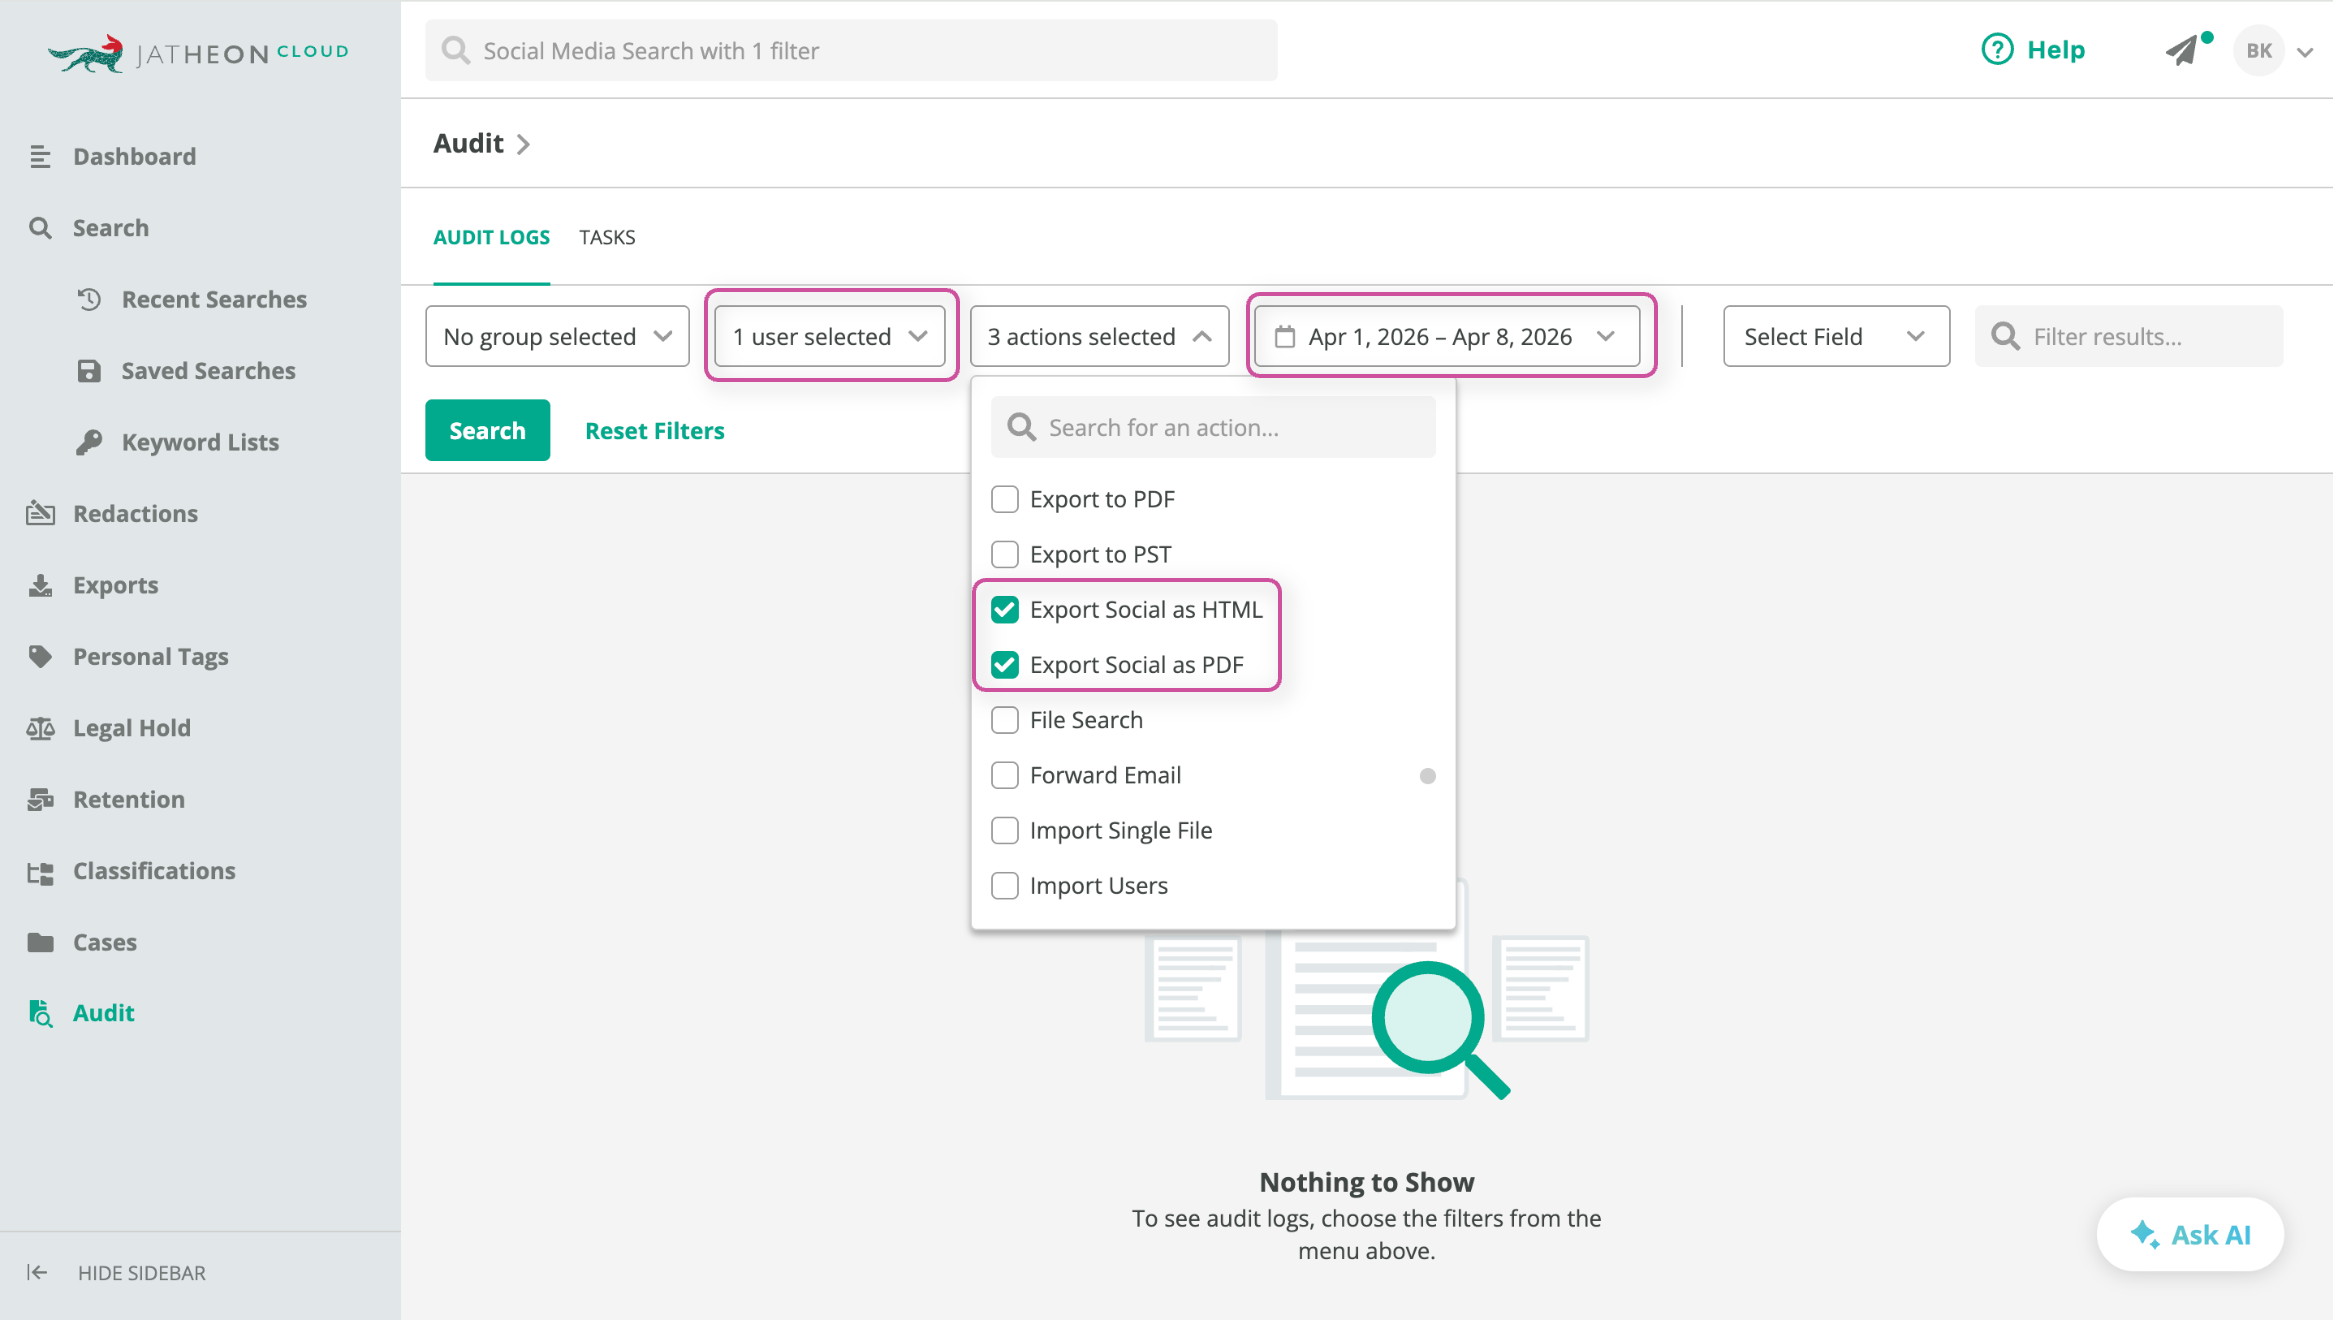Select the Personal Tags tag icon
Image resolution: width=2333 pixels, height=1320 pixels.
pyautogui.click(x=40, y=656)
